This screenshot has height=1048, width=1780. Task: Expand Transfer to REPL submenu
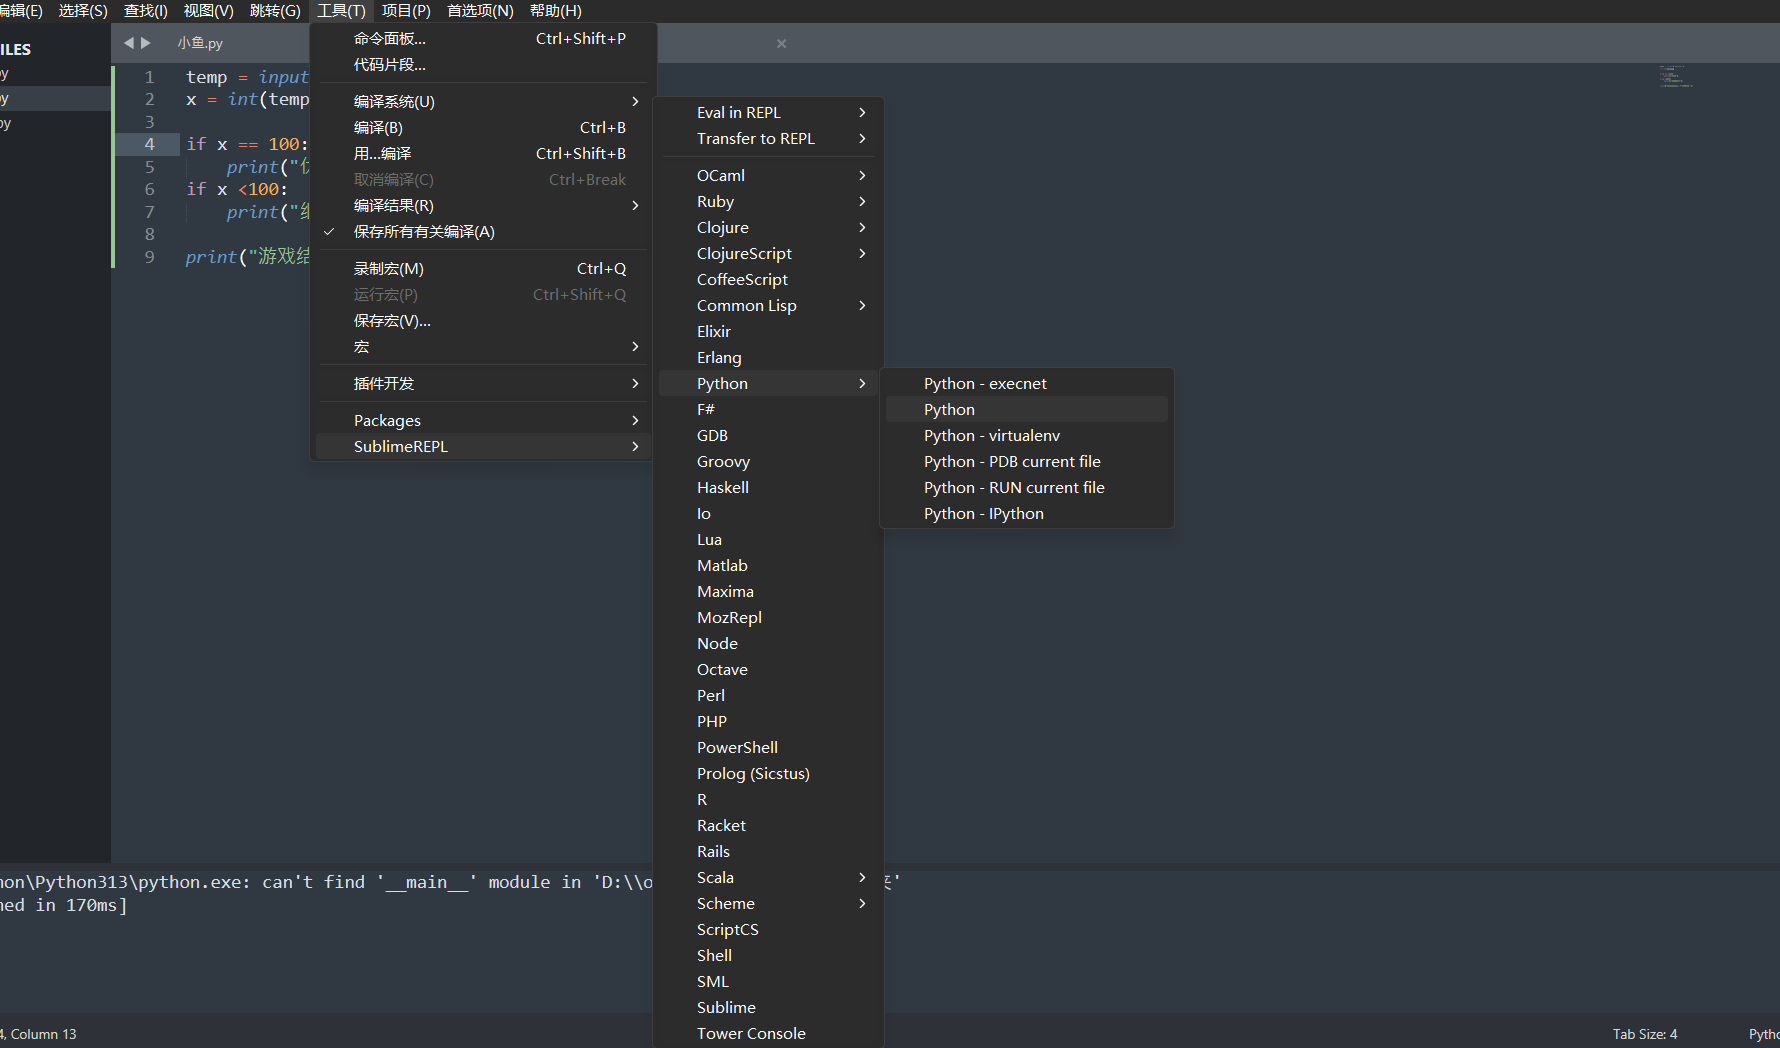tap(768, 139)
